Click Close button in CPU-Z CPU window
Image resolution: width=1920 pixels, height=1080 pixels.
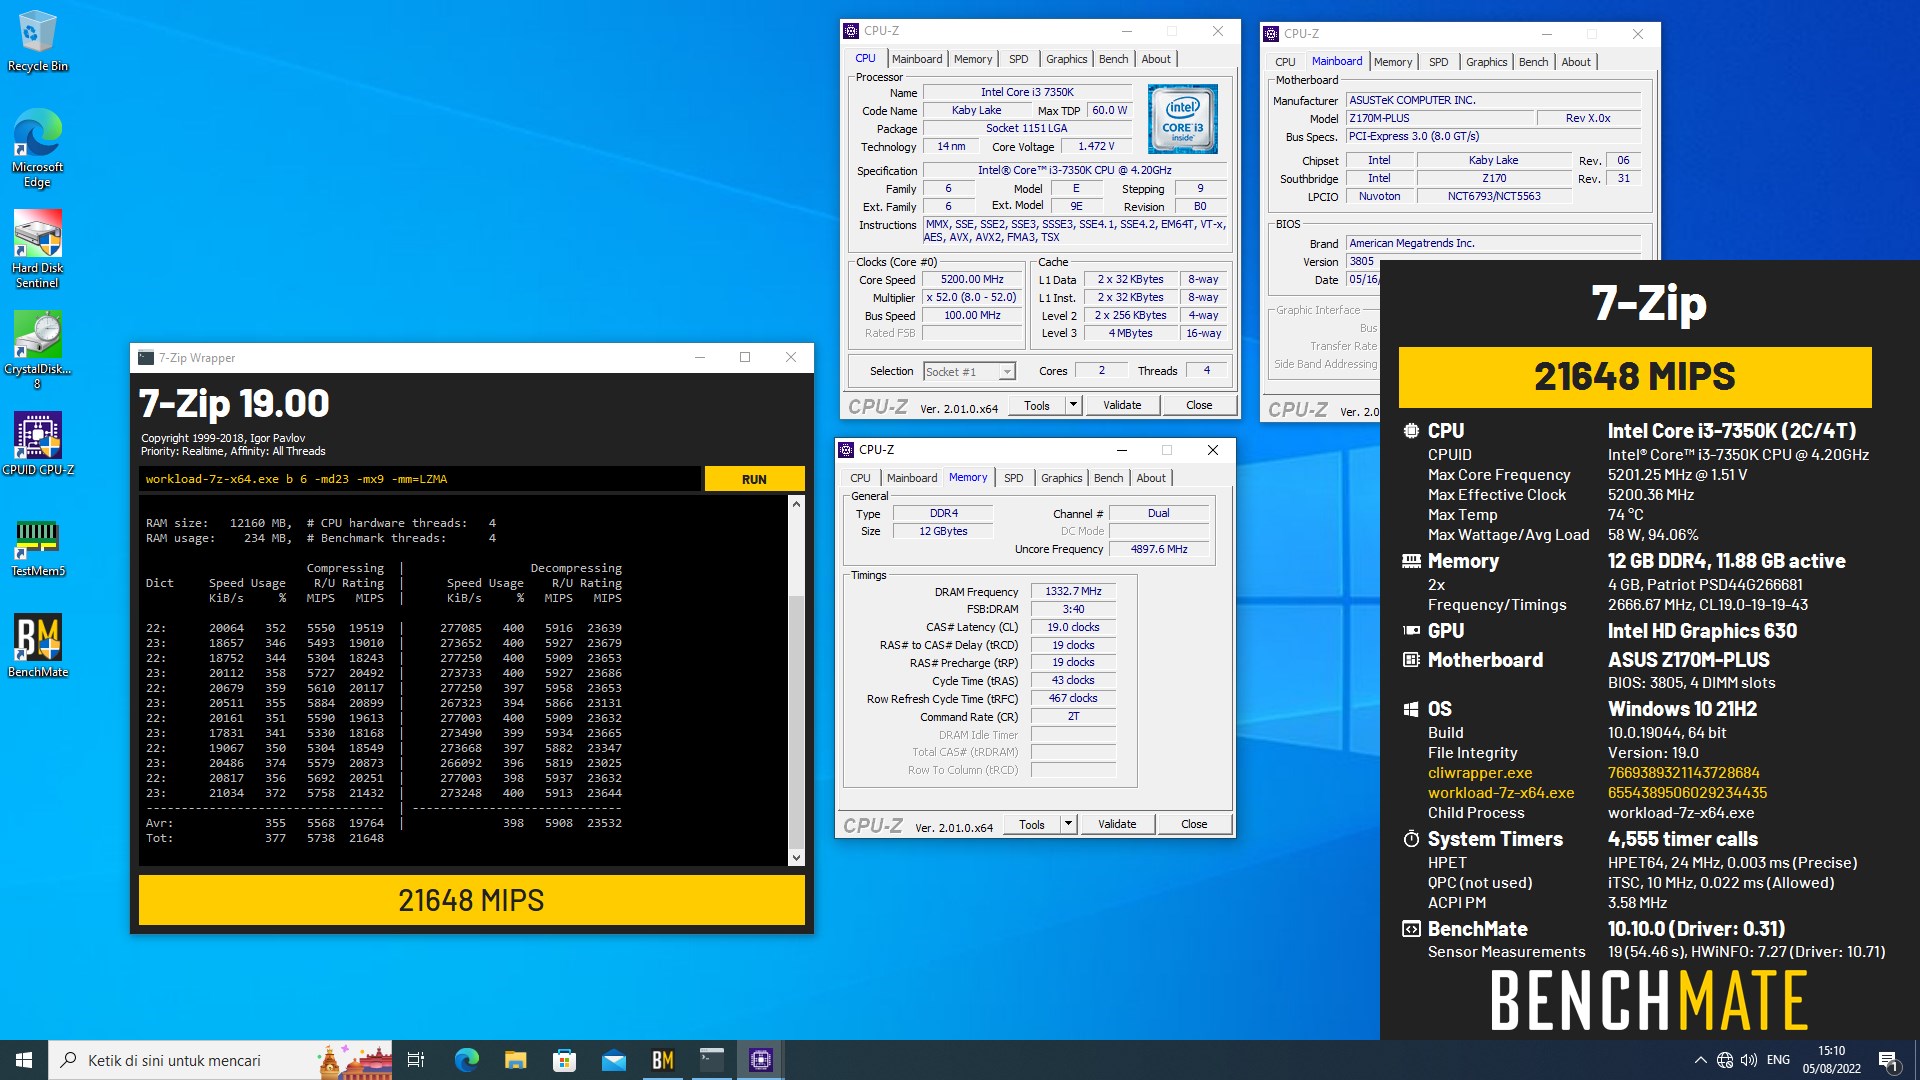[1199, 405]
